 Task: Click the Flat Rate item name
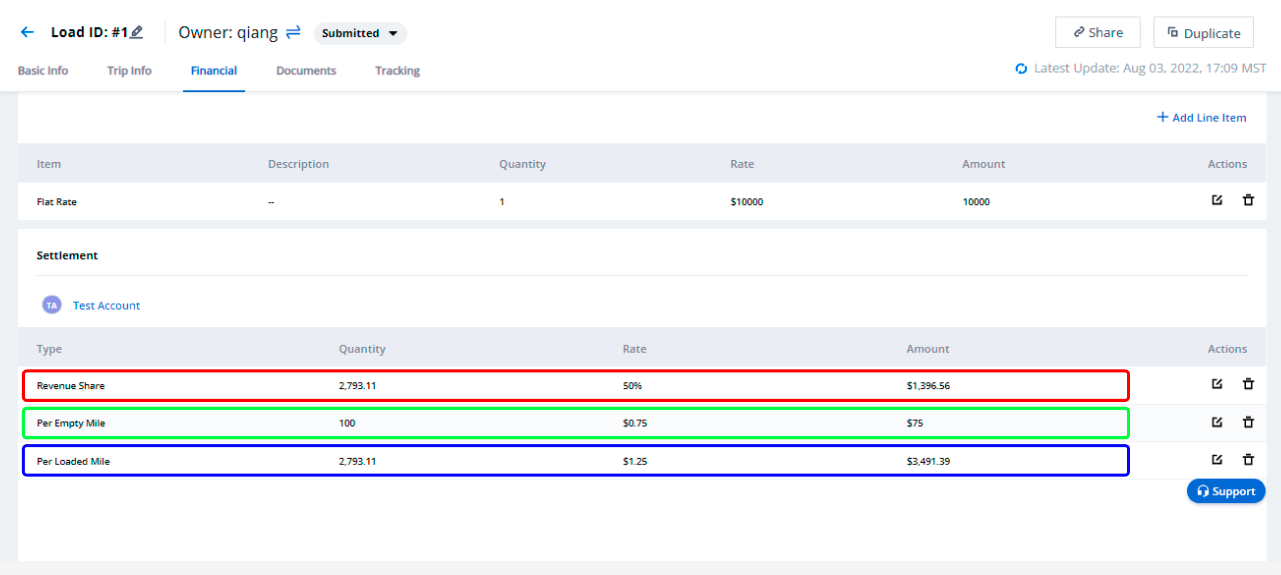[57, 202]
